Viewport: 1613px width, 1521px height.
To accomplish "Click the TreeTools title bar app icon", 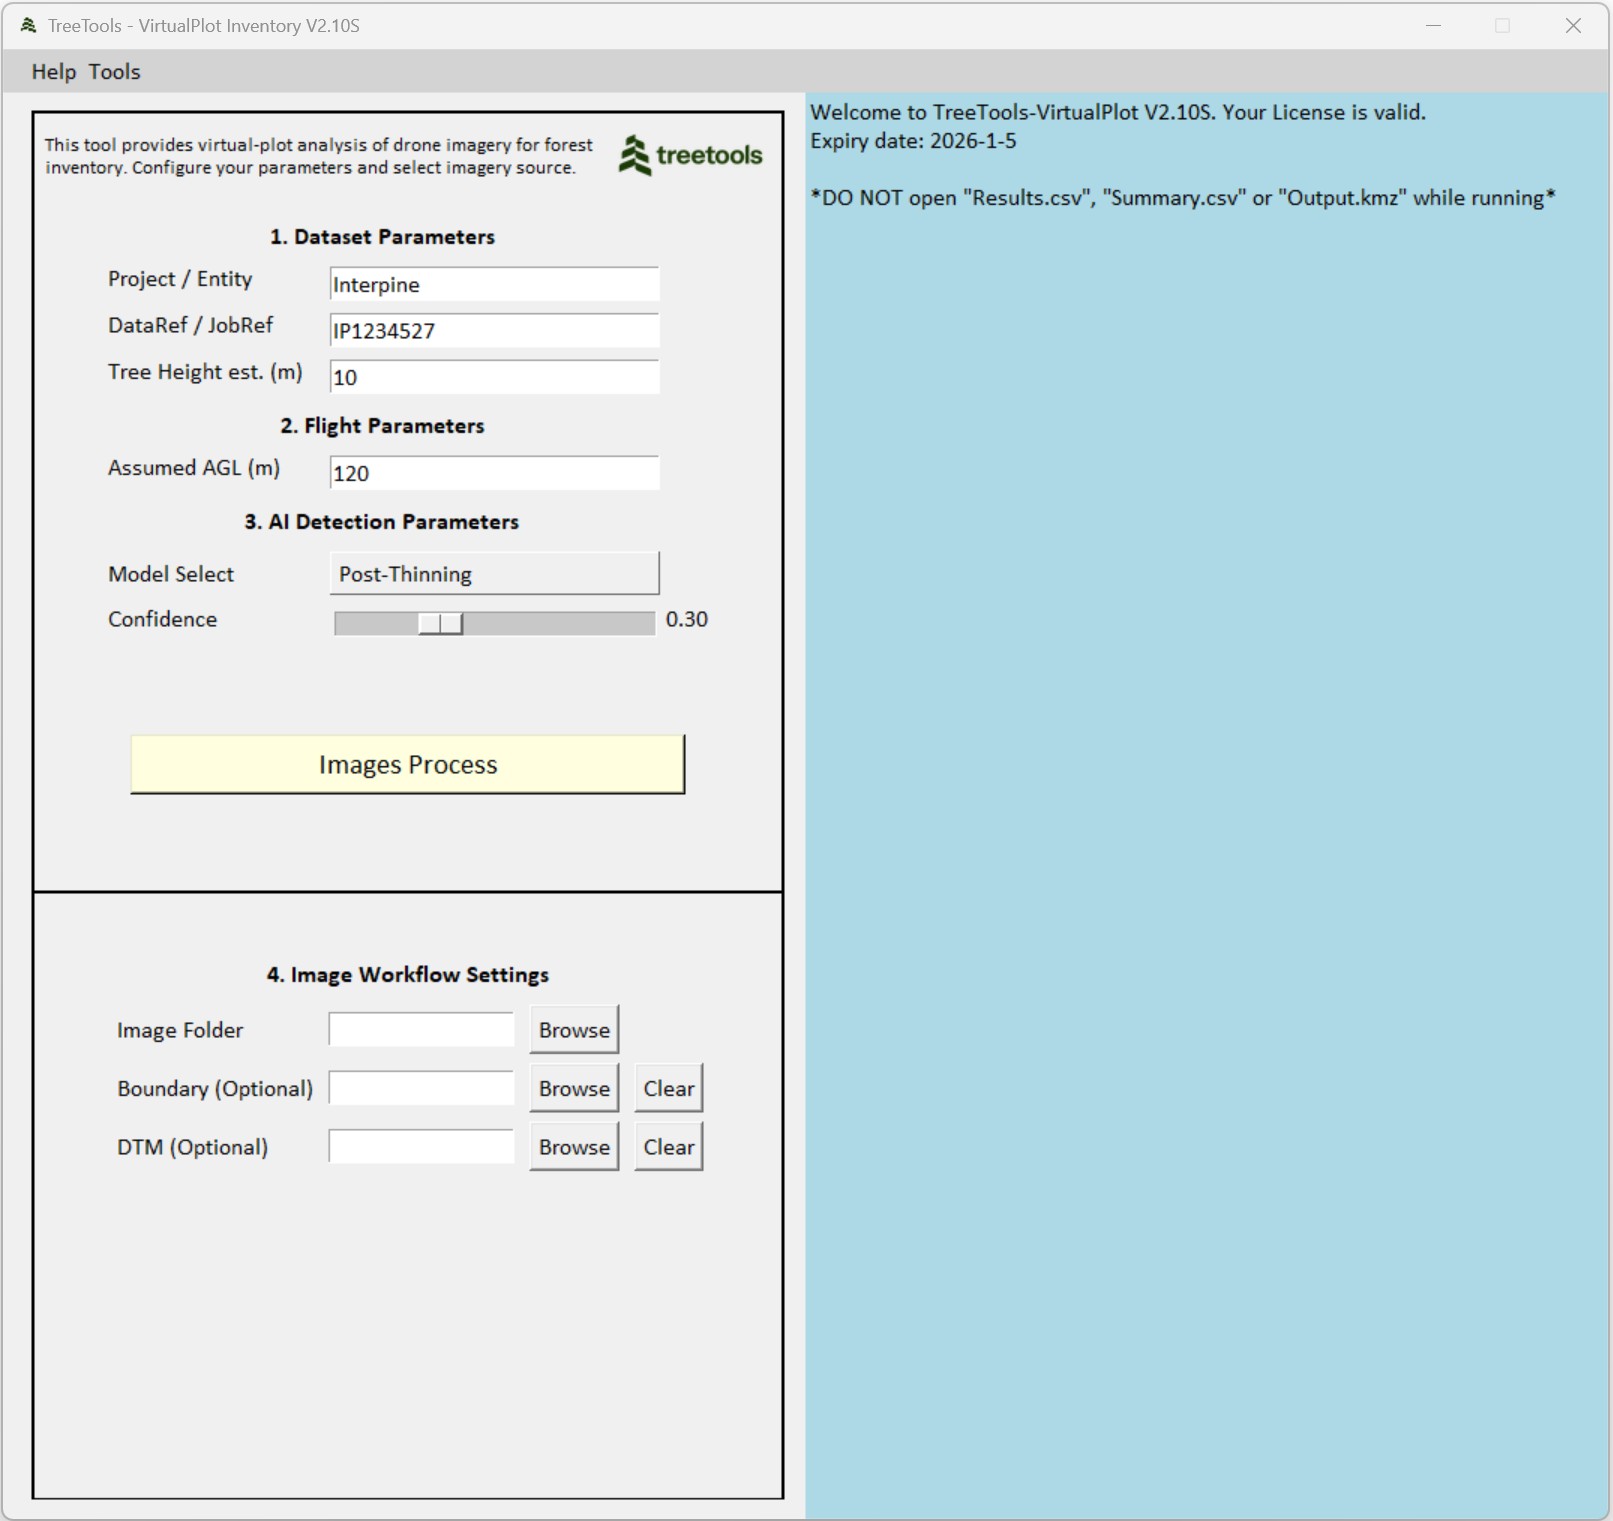I will tap(28, 26).
